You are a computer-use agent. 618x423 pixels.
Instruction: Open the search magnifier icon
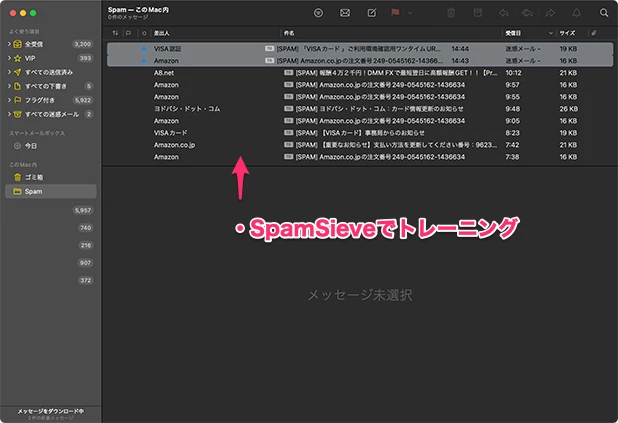click(x=604, y=13)
